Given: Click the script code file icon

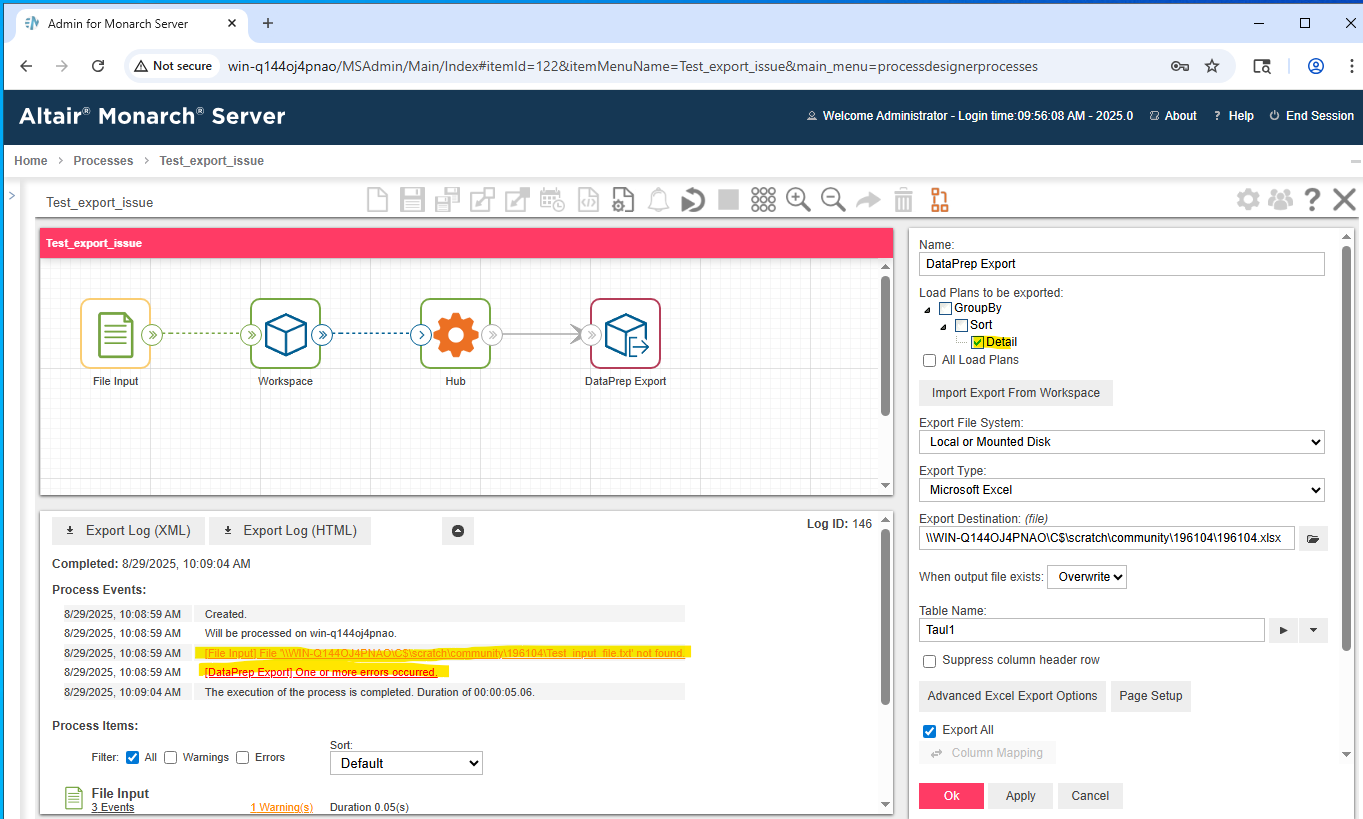Looking at the screenshot, I should click(588, 200).
